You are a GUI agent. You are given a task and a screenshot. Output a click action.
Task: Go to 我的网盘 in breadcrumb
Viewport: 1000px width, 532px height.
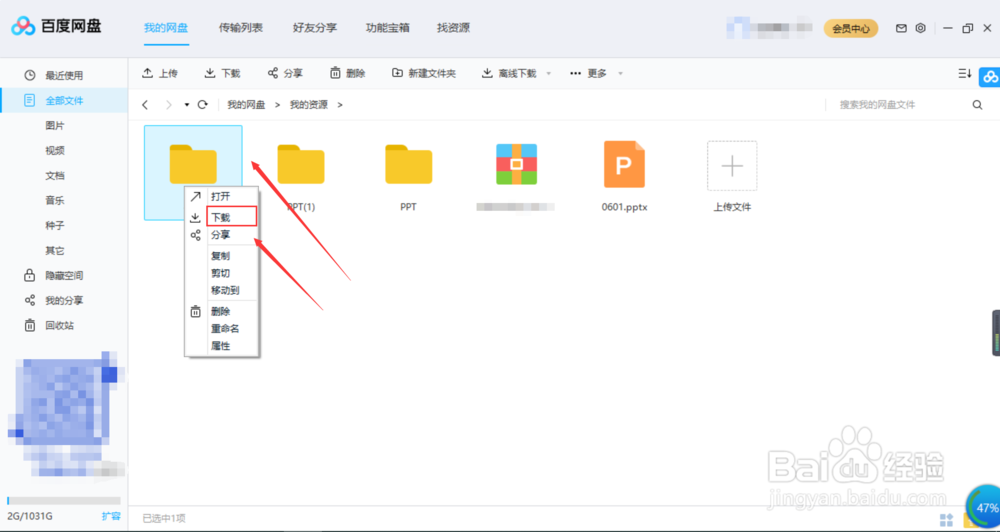pos(246,105)
